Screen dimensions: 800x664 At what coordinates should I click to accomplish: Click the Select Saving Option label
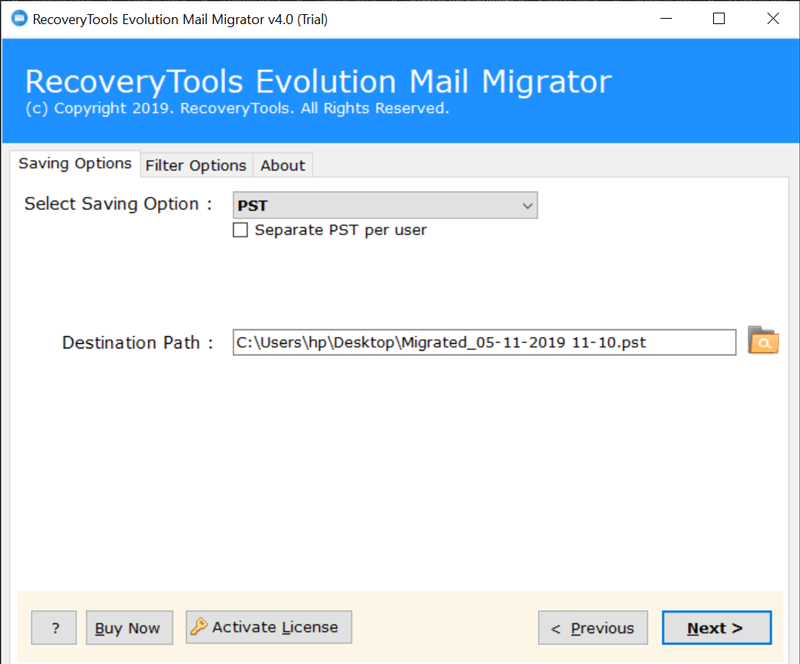[x=118, y=204]
